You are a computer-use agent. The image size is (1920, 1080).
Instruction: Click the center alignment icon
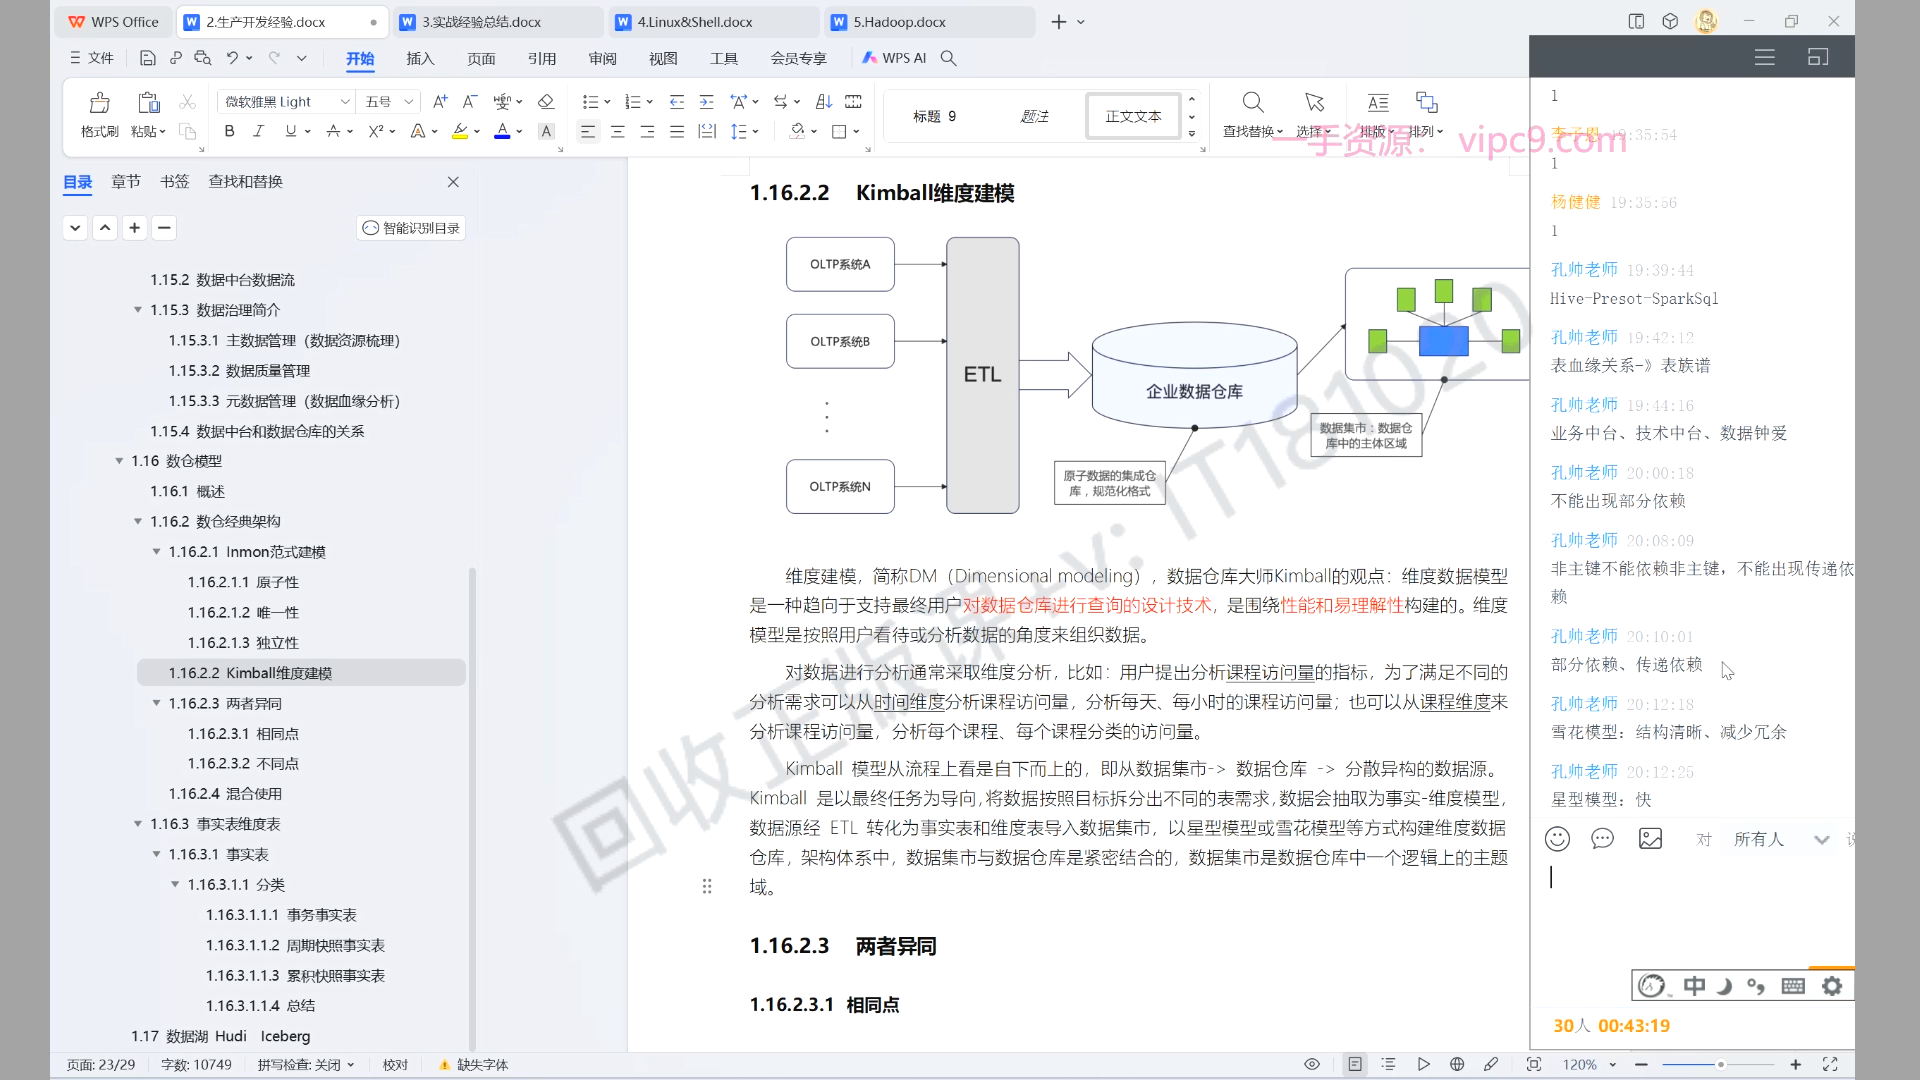(618, 131)
